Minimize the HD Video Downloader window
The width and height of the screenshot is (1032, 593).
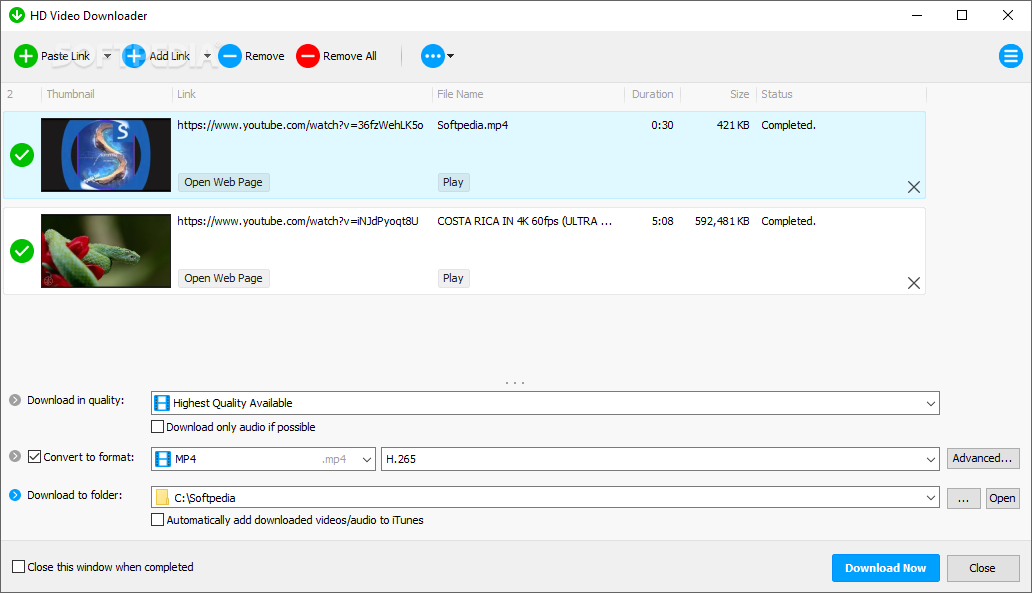click(917, 15)
